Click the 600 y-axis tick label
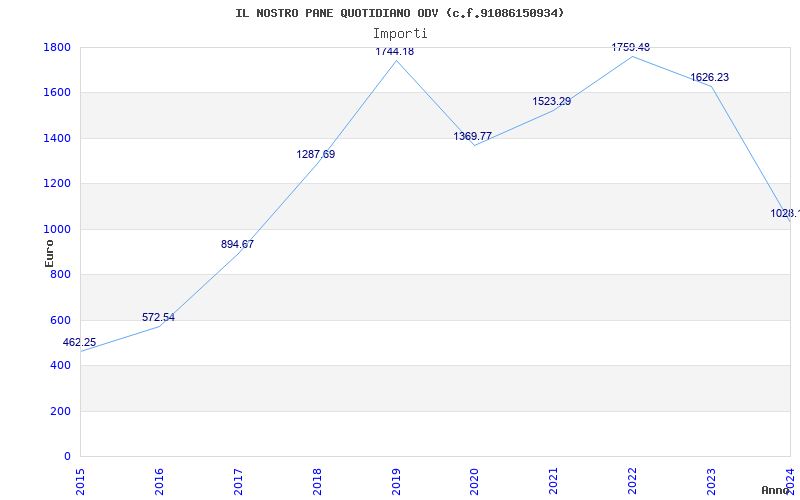The width and height of the screenshot is (800, 500). point(61,320)
